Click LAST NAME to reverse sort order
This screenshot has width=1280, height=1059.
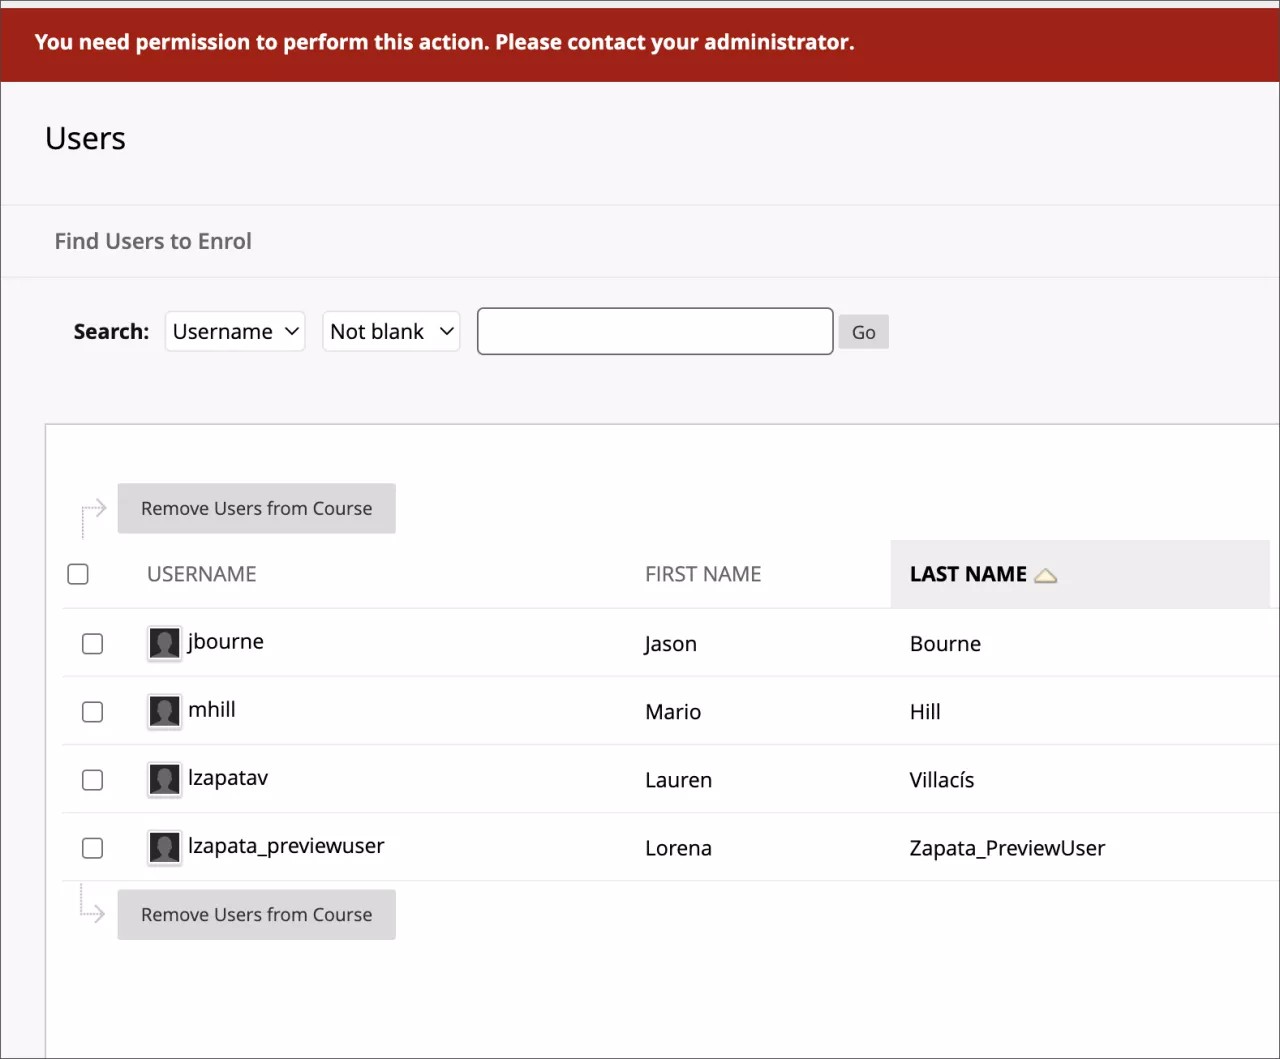967,574
